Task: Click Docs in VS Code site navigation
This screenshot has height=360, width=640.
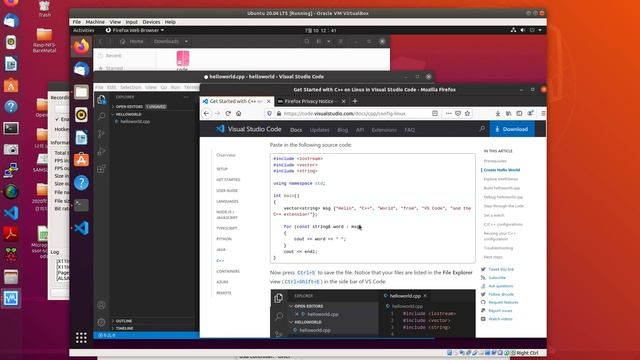Action: click(x=296, y=130)
